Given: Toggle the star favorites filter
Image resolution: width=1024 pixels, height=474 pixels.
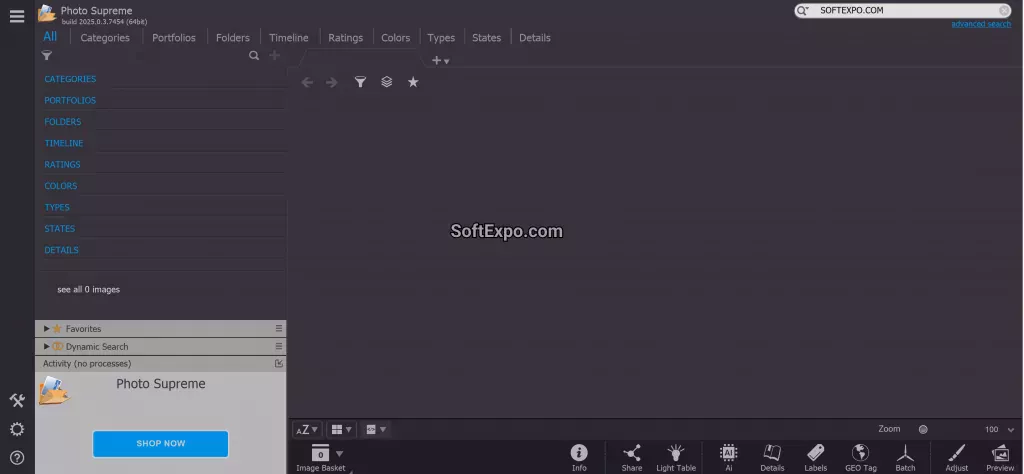Looking at the screenshot, I should 413,82.
